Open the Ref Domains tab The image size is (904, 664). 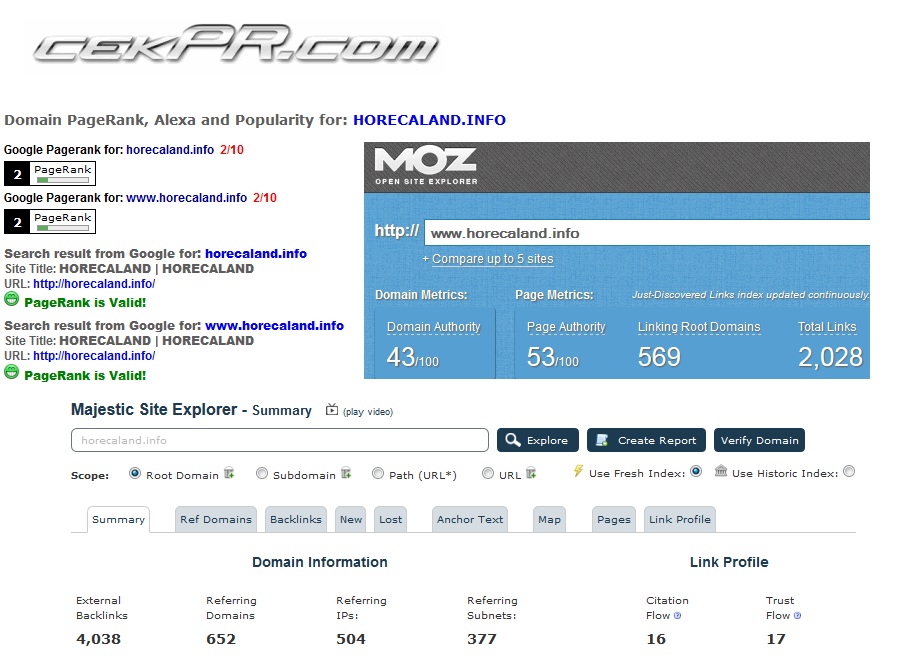click(x=216, y=519)
